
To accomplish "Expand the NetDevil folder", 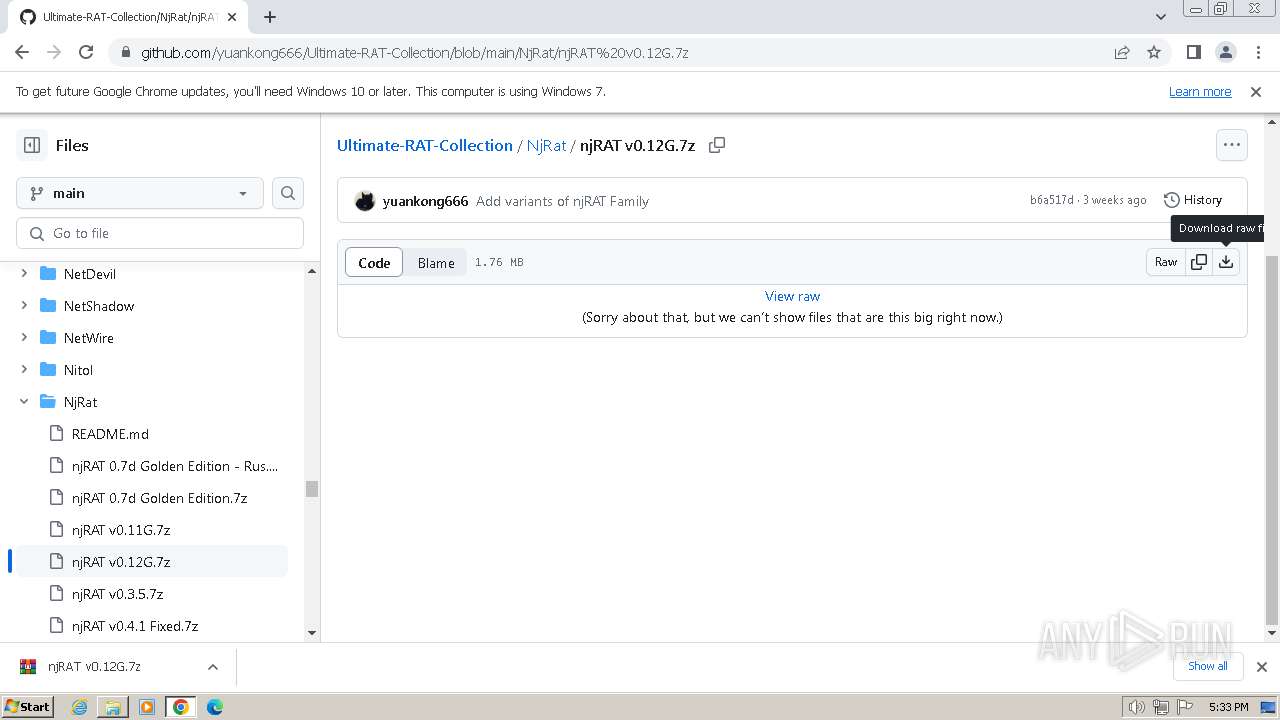I will click(x=24, y=274).
